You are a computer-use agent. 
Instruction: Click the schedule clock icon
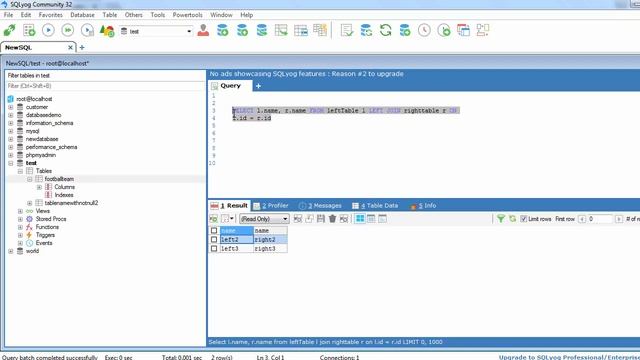(x=424, y=31)
